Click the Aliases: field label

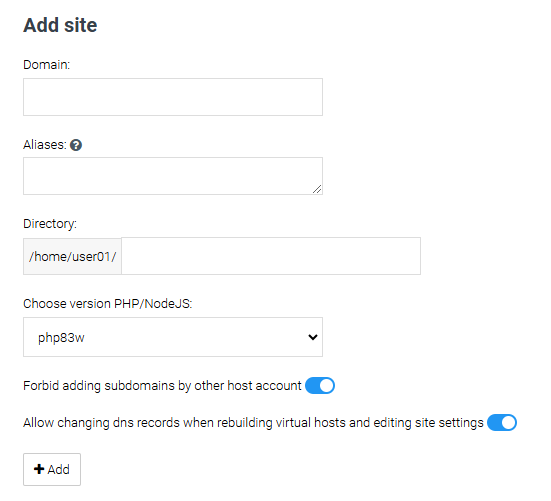(x=45, y=145)
